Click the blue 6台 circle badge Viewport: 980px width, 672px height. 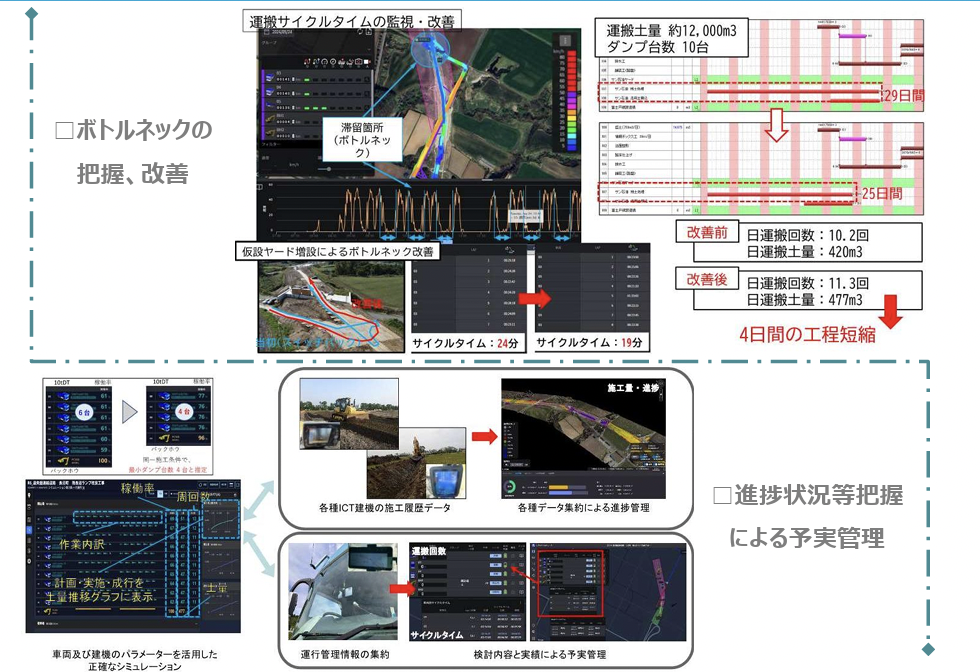pyautogui.click(x=82, y=412)
